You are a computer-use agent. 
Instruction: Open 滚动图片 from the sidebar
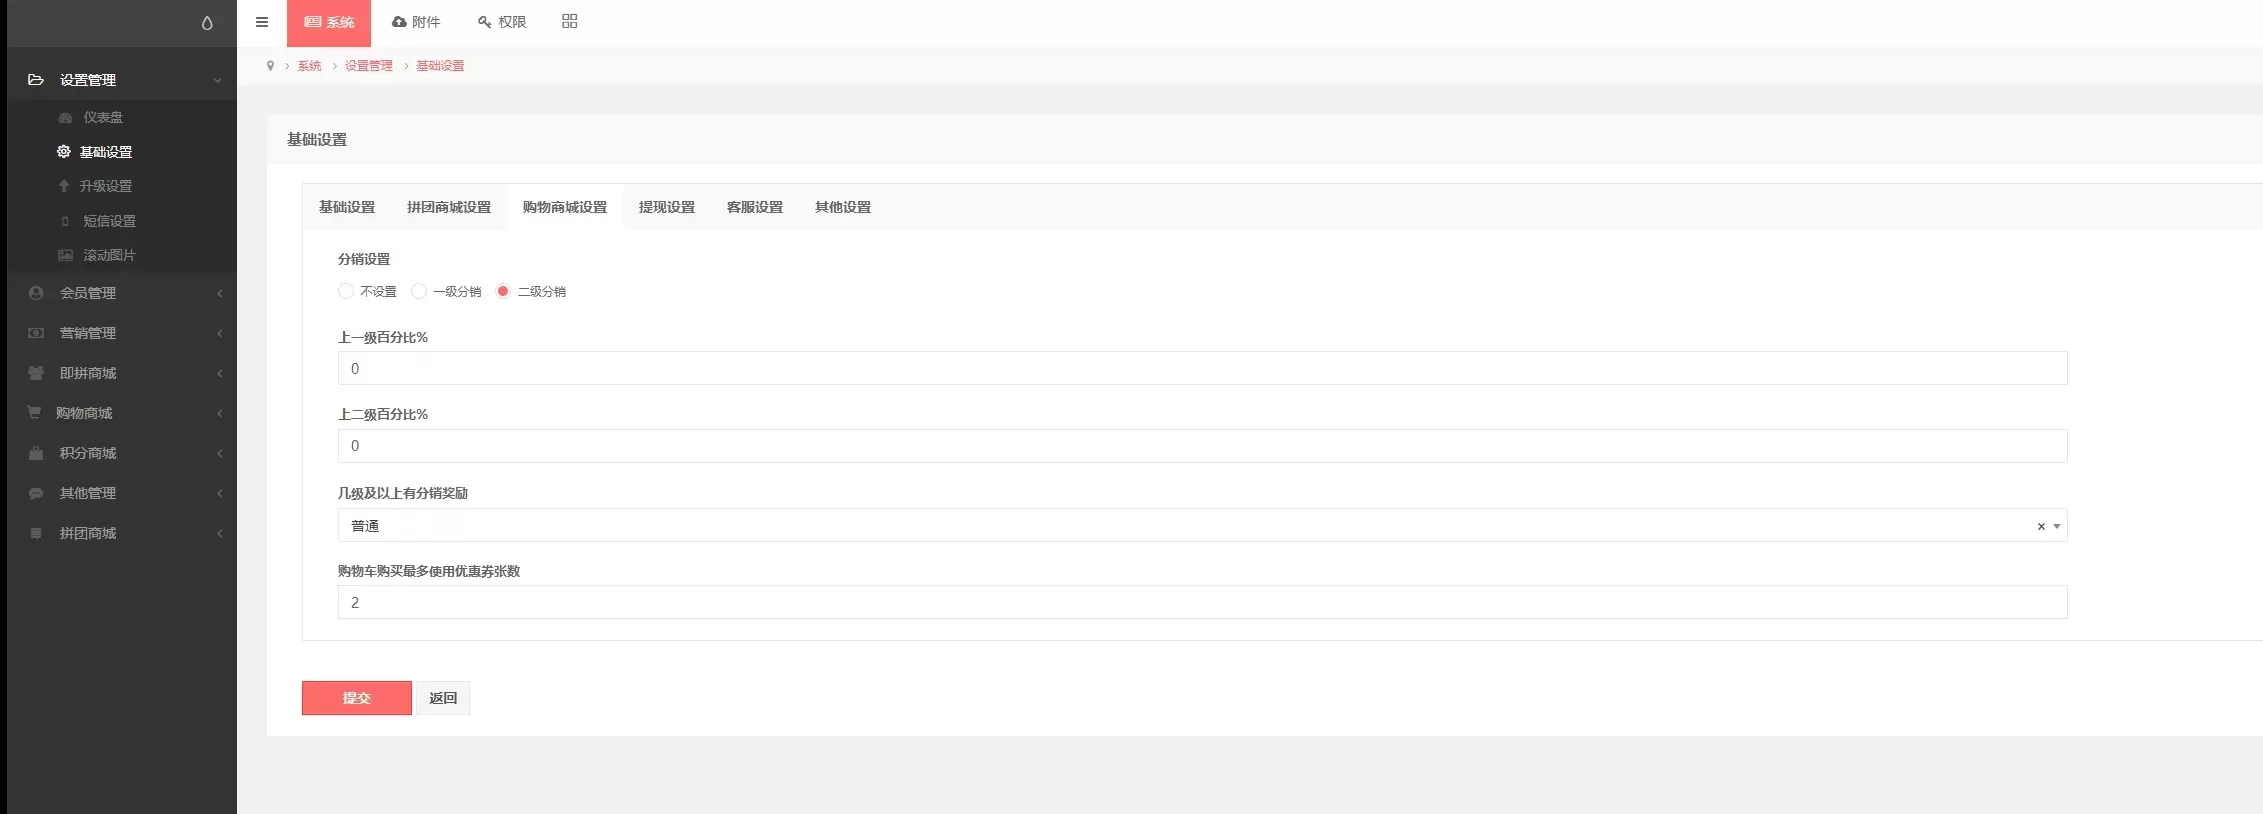click(x=108, y=255)
